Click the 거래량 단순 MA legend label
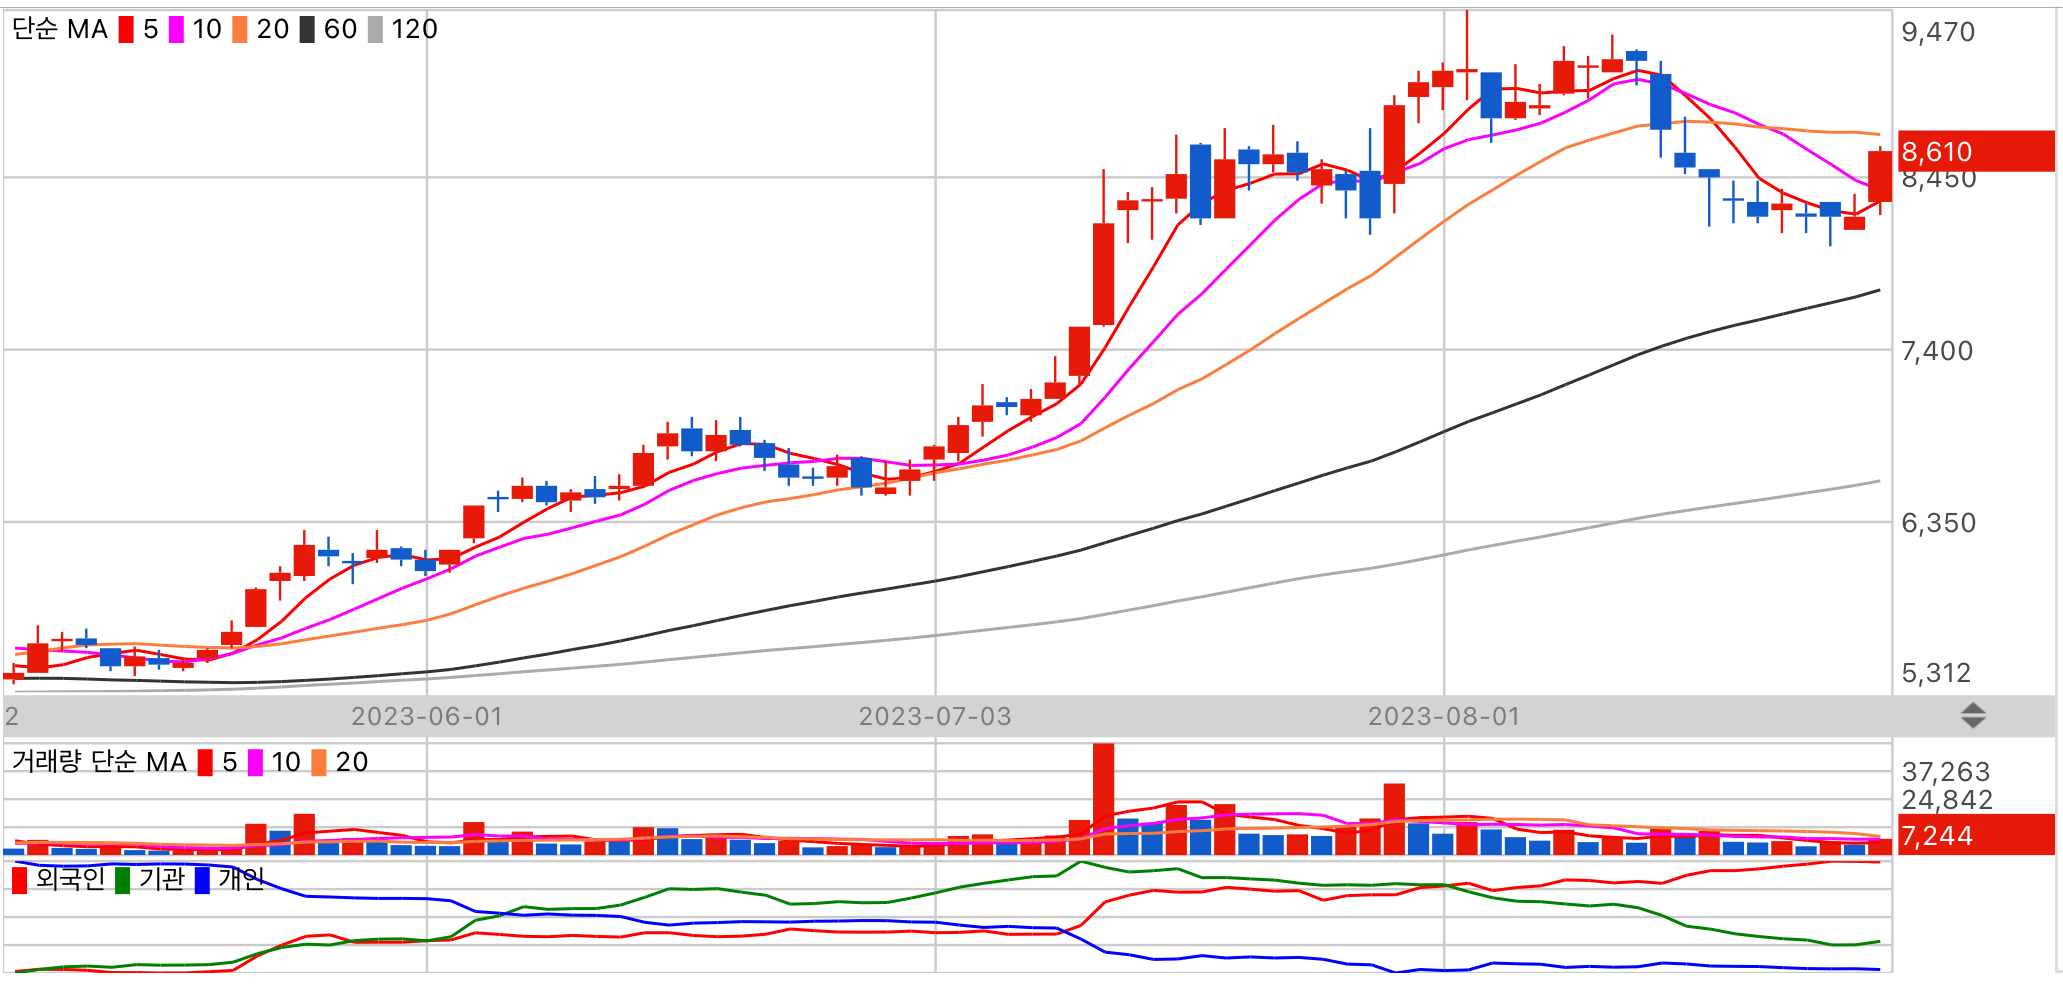 point(99,762)
